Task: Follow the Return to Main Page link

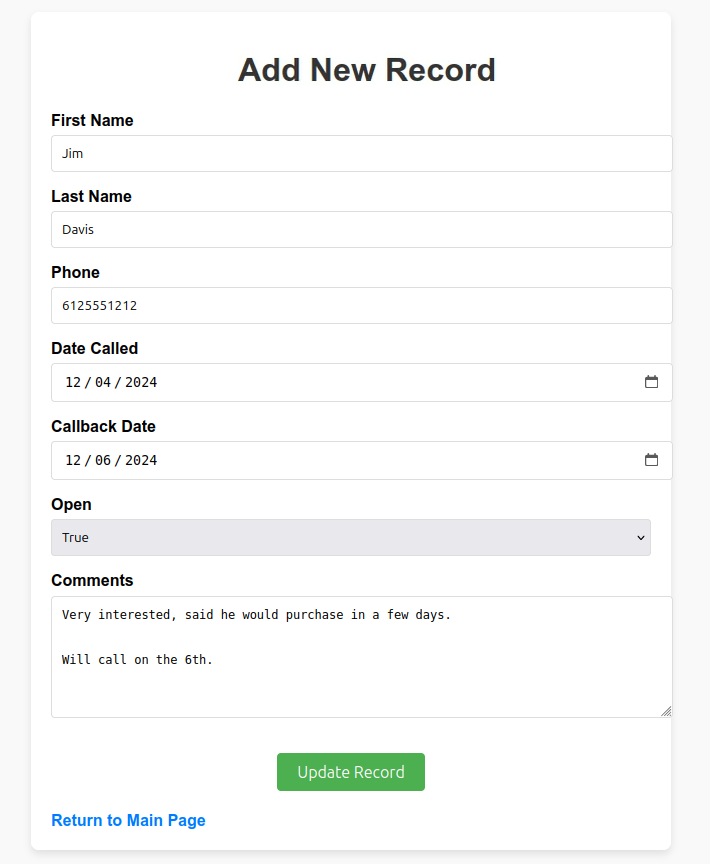Action: (x=128, y=820)
